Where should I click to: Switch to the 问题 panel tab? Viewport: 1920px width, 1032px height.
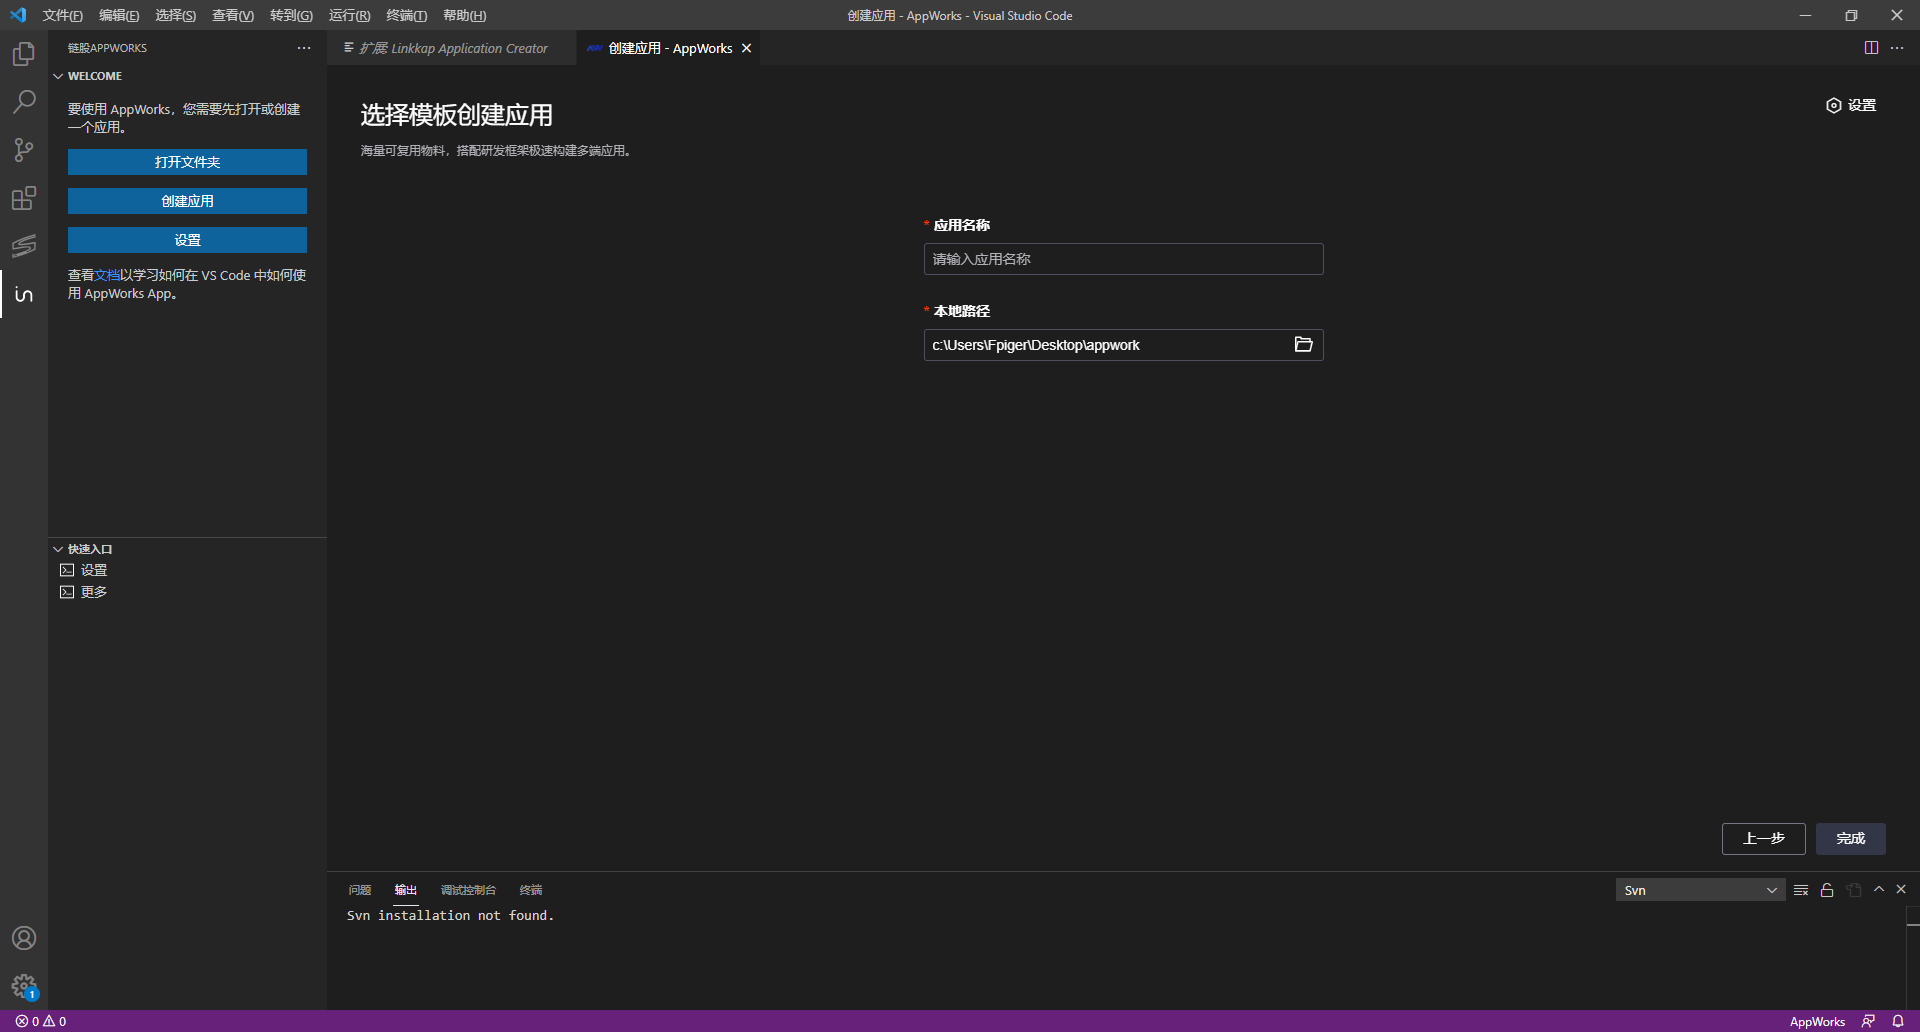click(x=359, y=890)
